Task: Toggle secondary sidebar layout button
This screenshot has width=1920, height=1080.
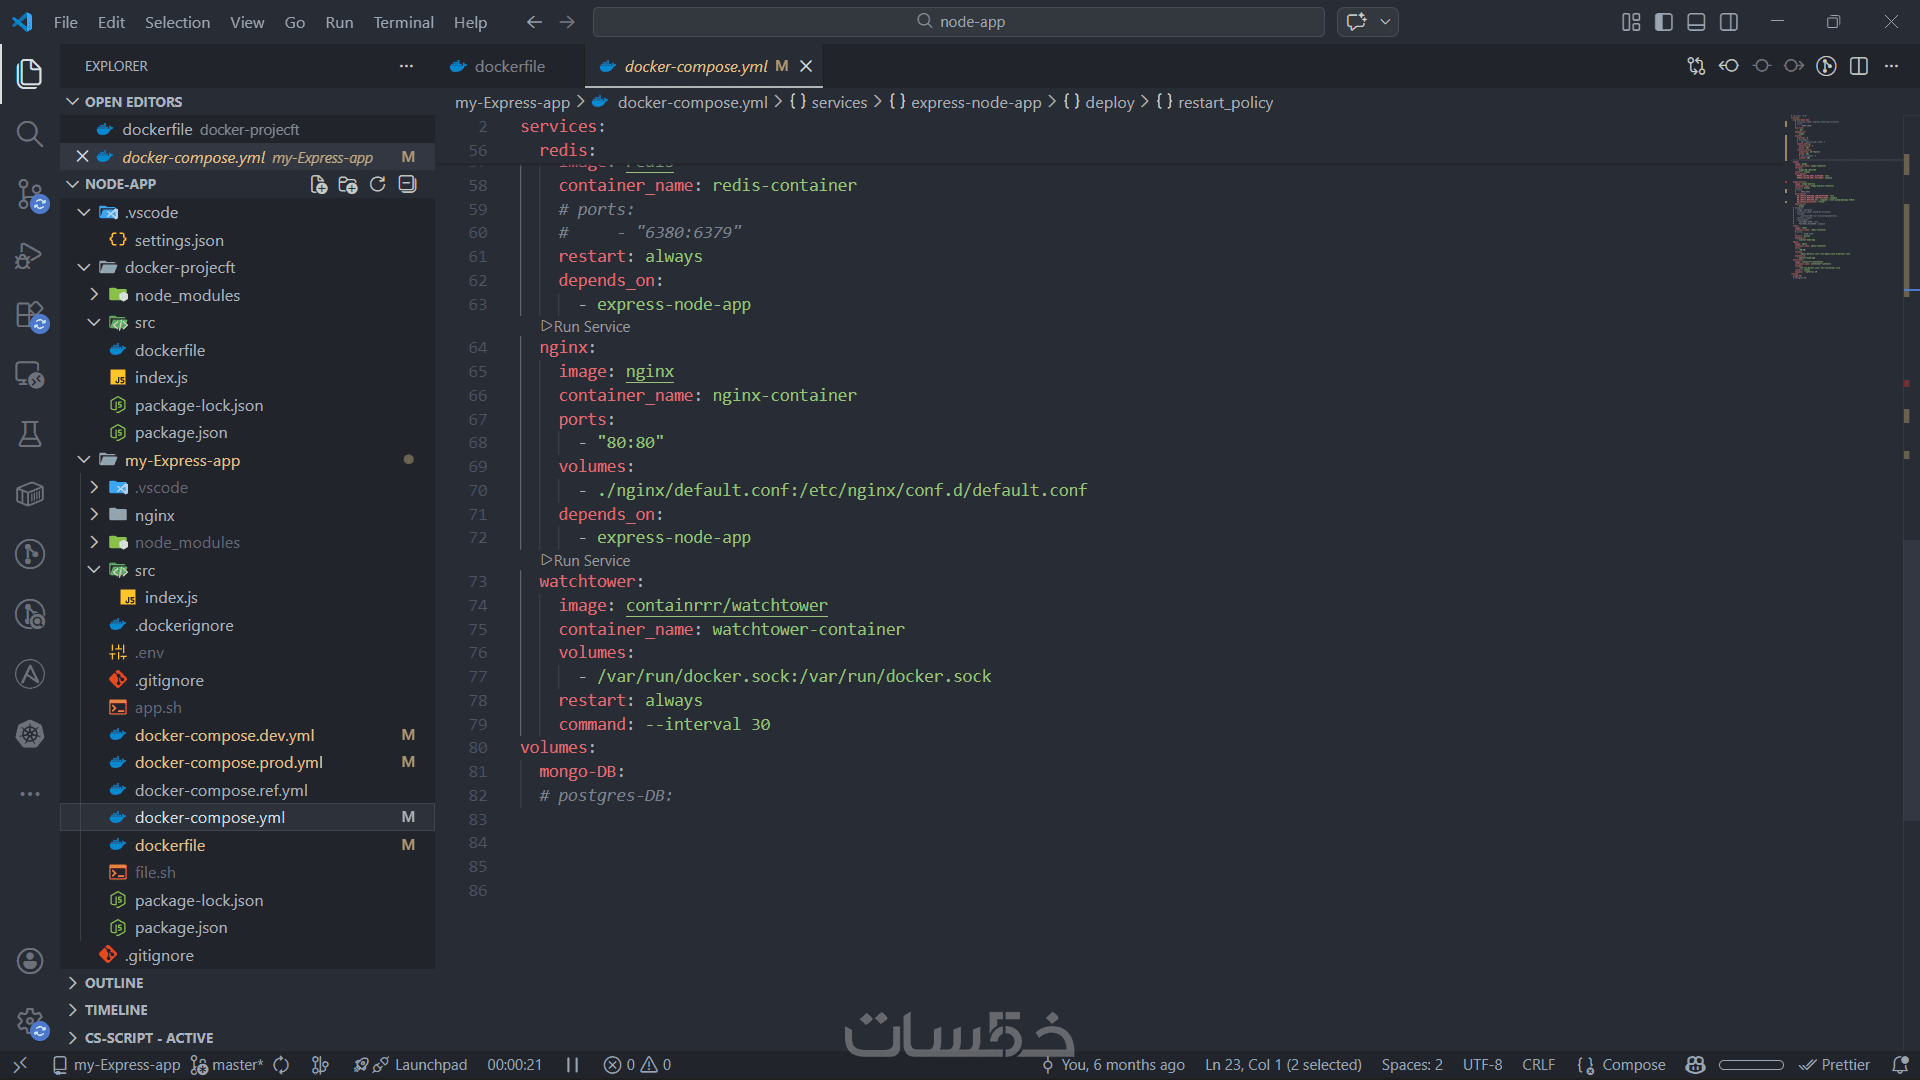Action: [x=1729, y=22]
